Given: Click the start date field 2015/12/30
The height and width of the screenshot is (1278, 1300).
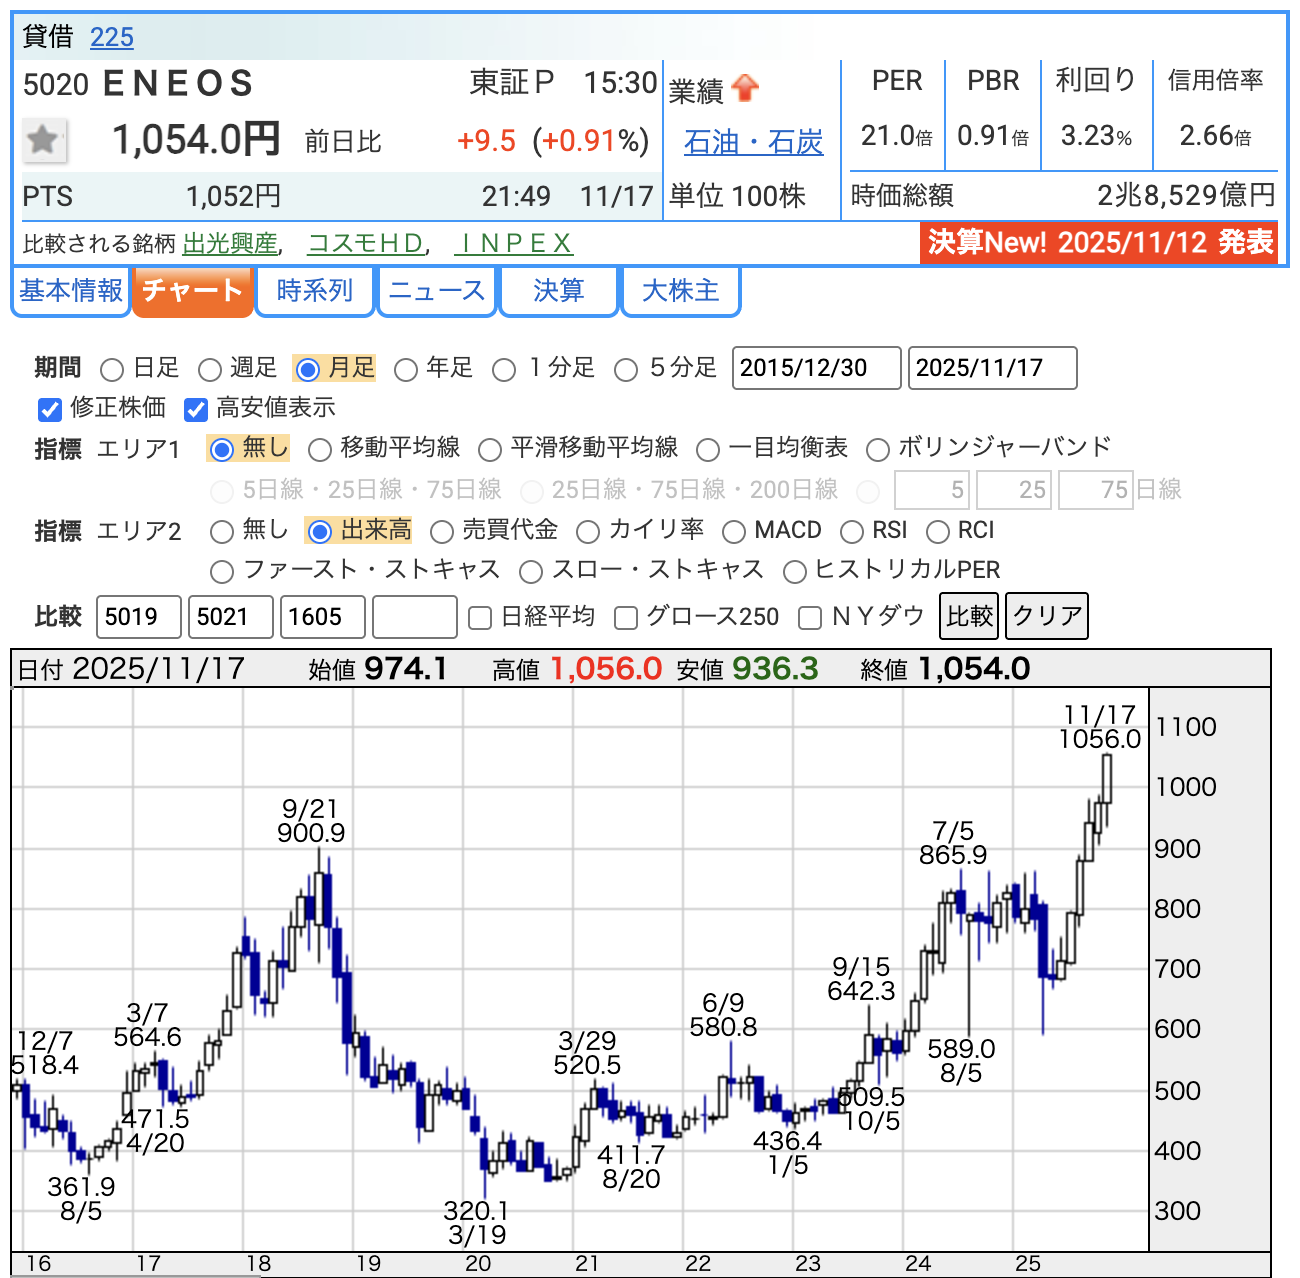Looking at the screenshot, I should click(816, 368).
